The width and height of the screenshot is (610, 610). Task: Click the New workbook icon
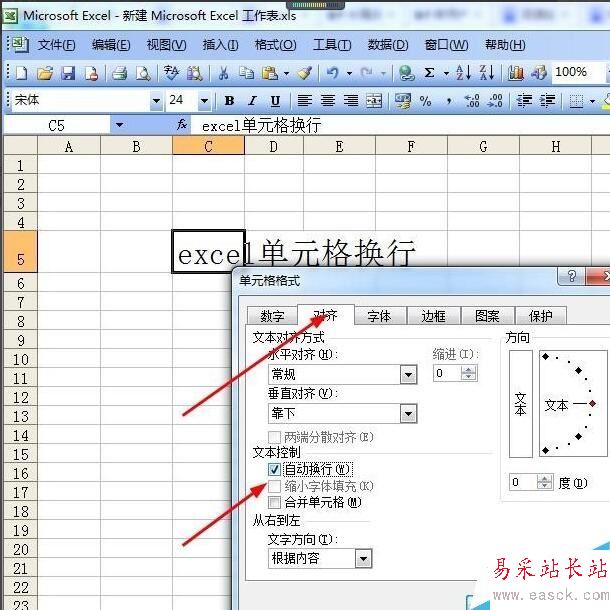tap(22, 73)
